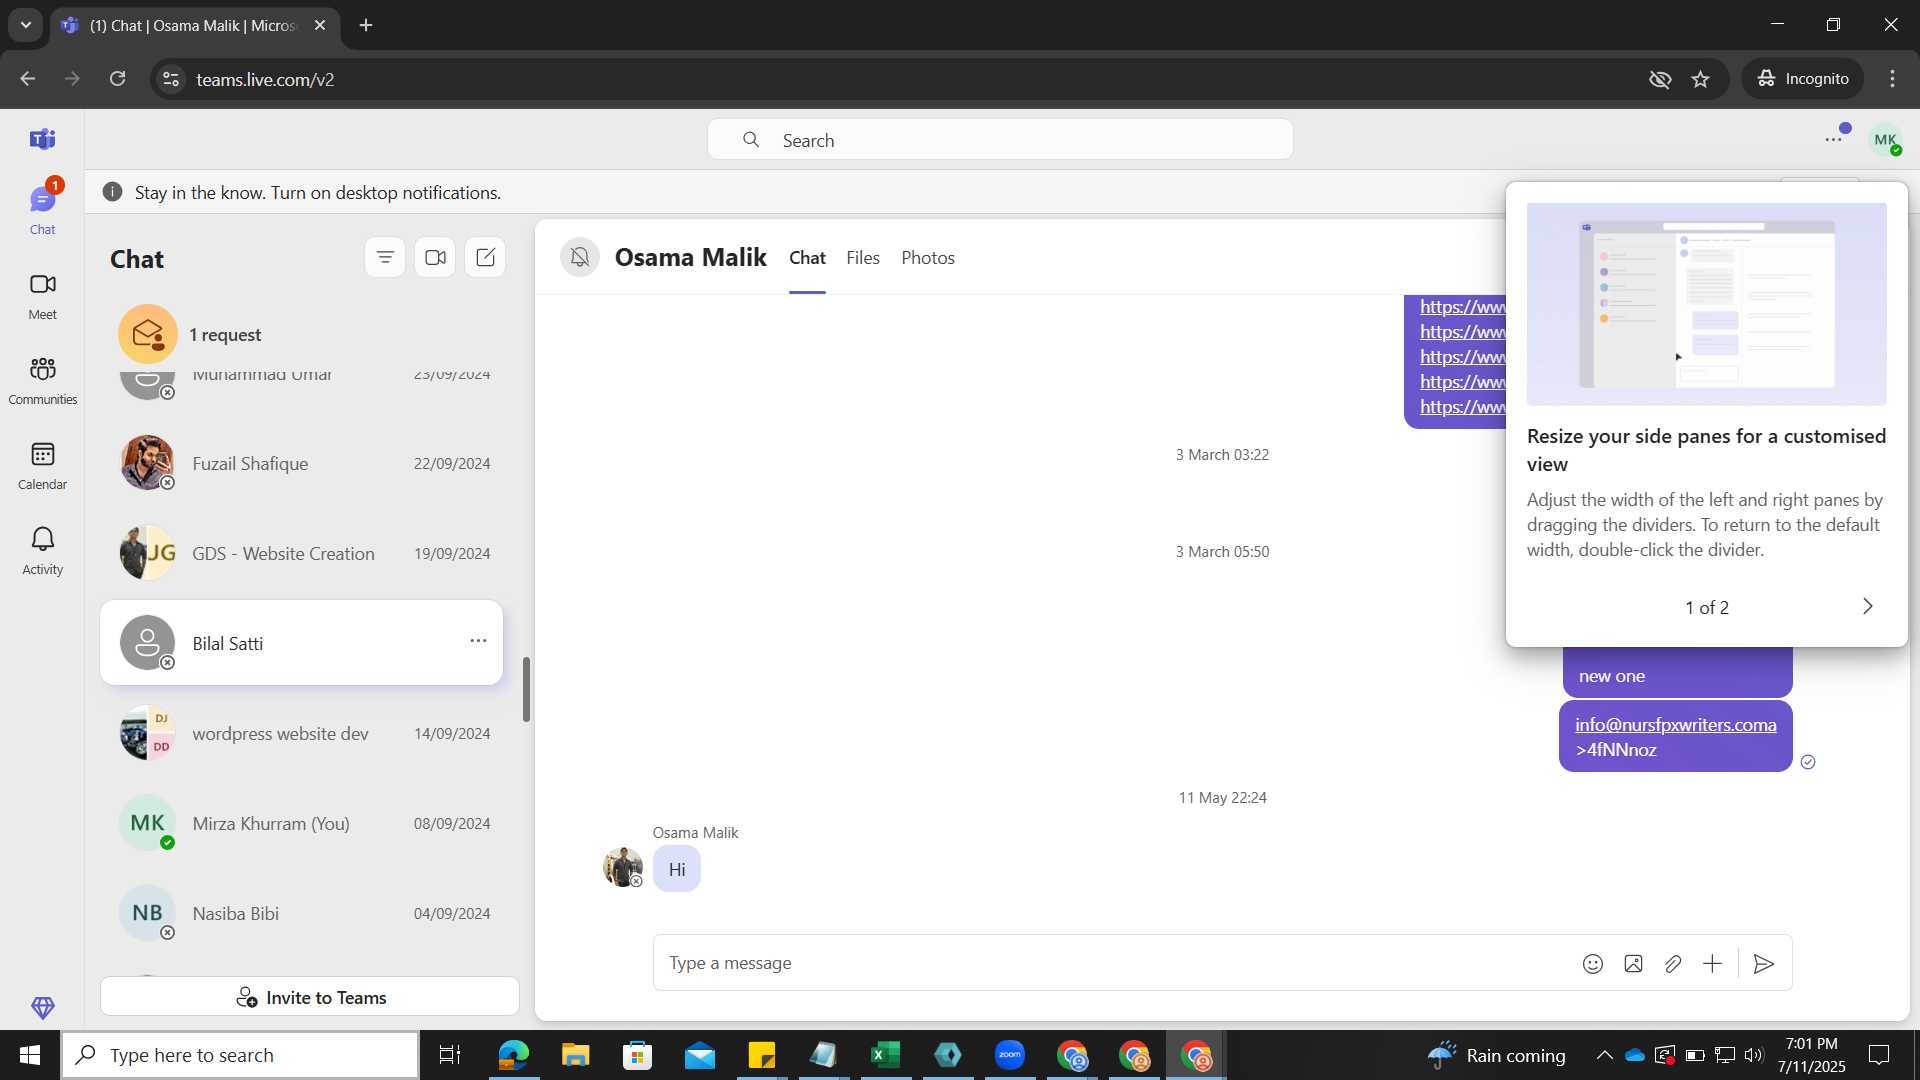Viewport: 1920px width, 1080px height.
Task: Start a video meeting from Chat header
Action: coord(435,258)
